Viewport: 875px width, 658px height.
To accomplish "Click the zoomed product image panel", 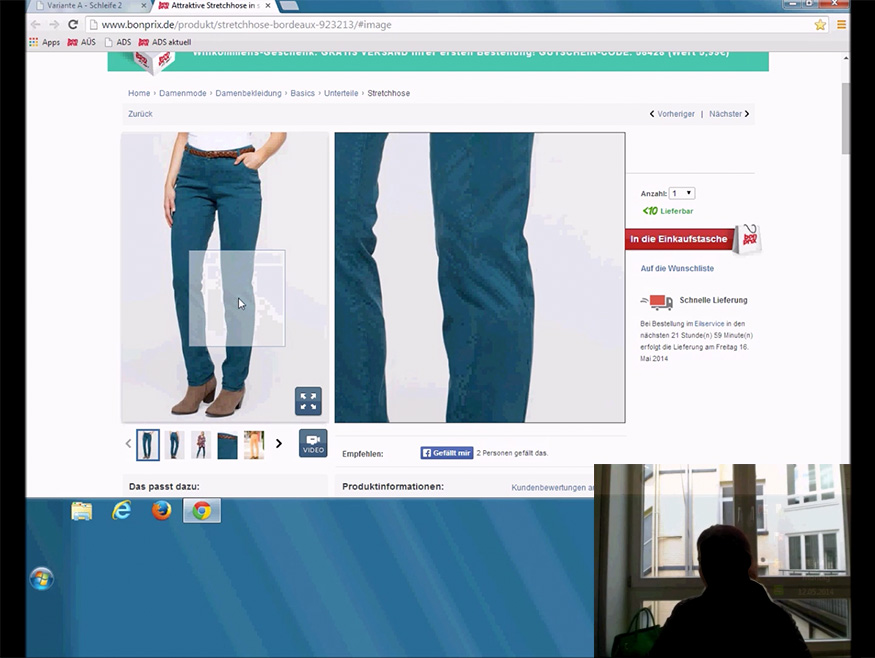I will pyautogui.click(x=480, y=277).
